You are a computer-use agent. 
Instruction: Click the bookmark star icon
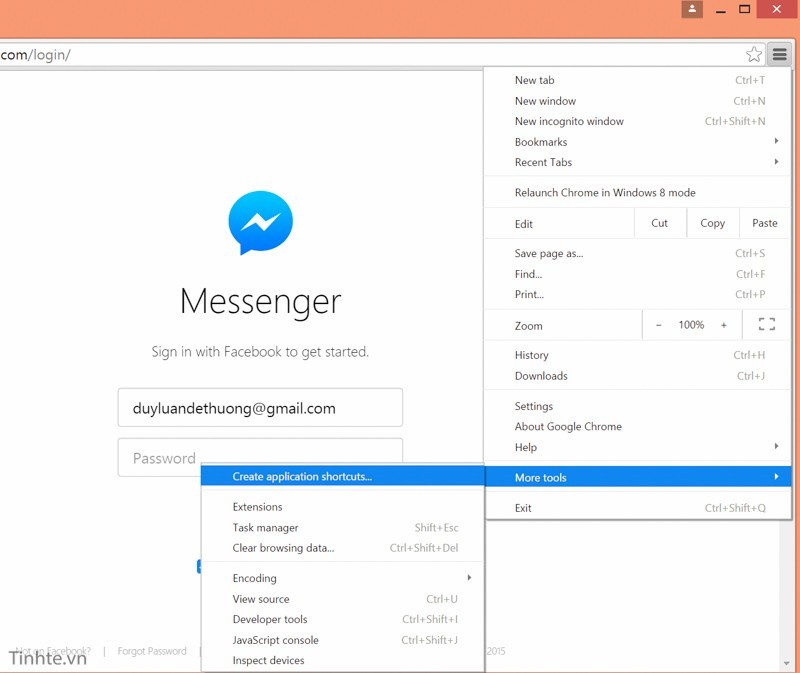tap(754, 54)
